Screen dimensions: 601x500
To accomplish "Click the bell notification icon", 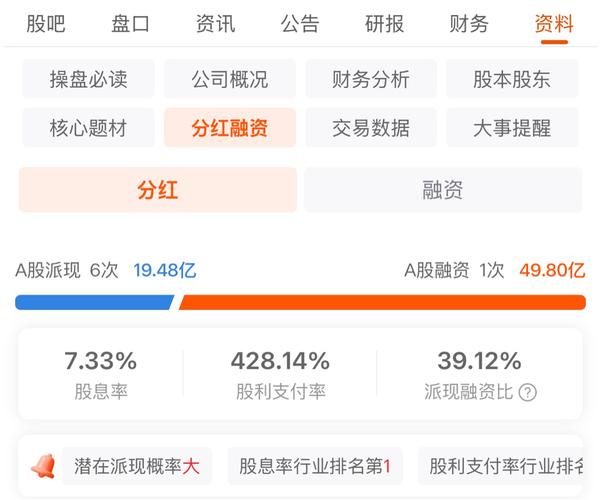I will pos(42,466).
